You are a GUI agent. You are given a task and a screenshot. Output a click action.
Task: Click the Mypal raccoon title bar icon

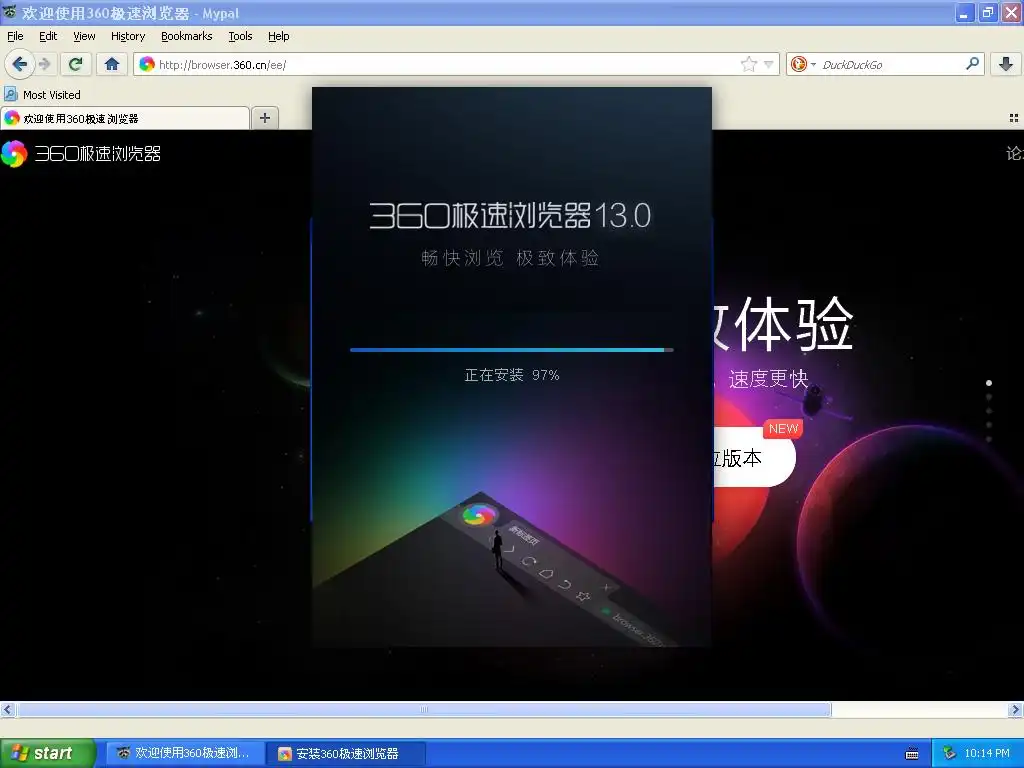point(9,12)
